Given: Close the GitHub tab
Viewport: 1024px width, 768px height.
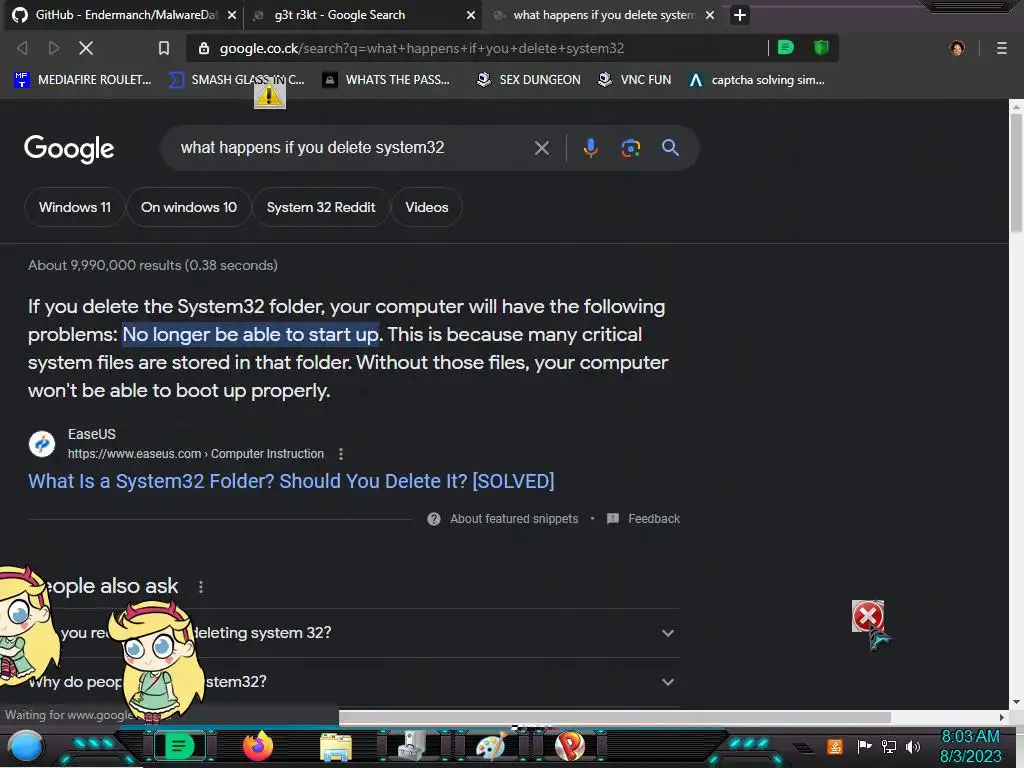Looking at the screenshot, I should pos(231,15).
